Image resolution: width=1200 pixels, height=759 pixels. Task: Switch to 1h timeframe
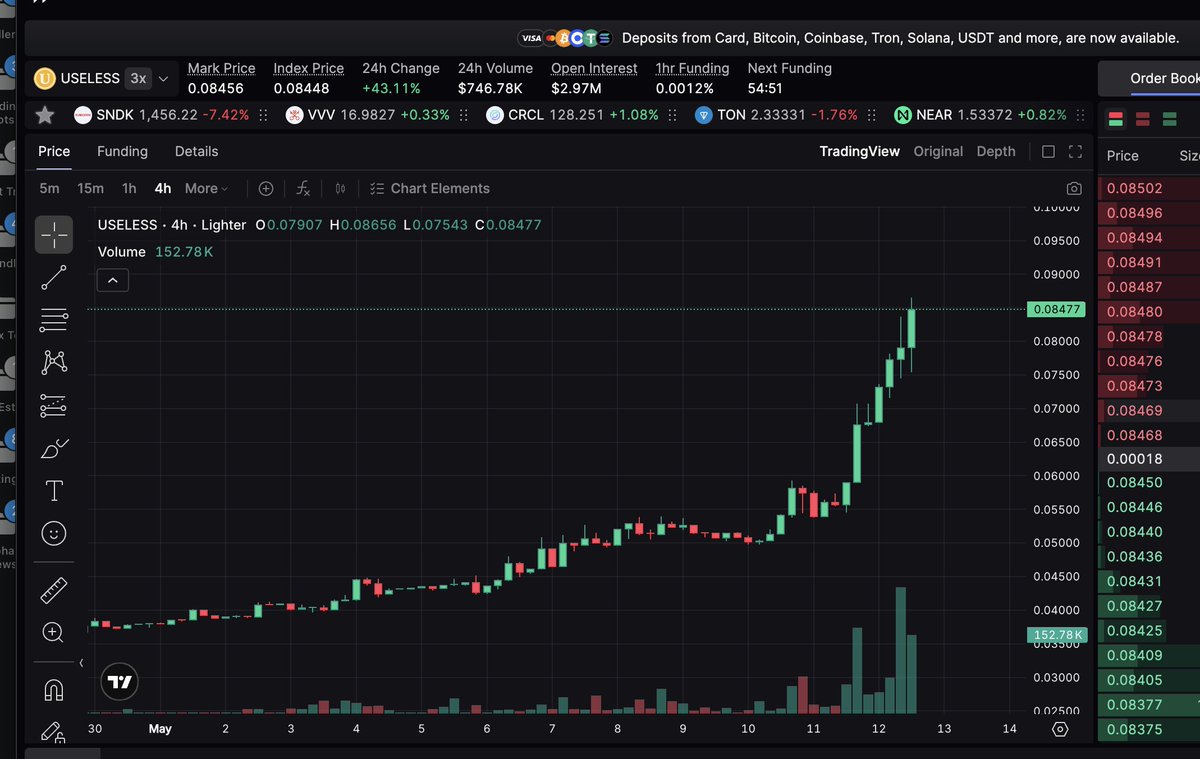pos(129,188)
